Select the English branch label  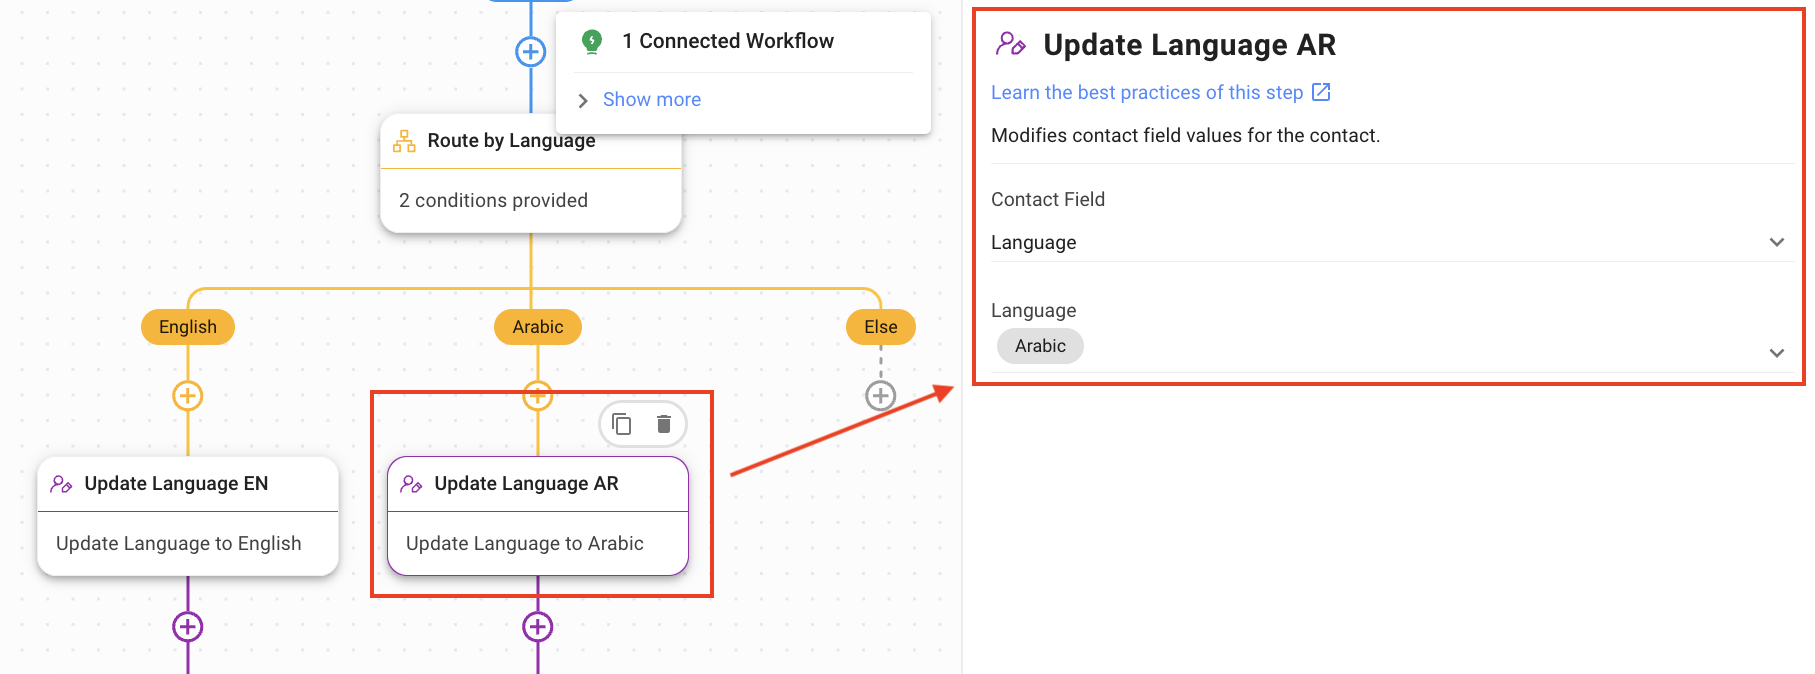point(188,327)
